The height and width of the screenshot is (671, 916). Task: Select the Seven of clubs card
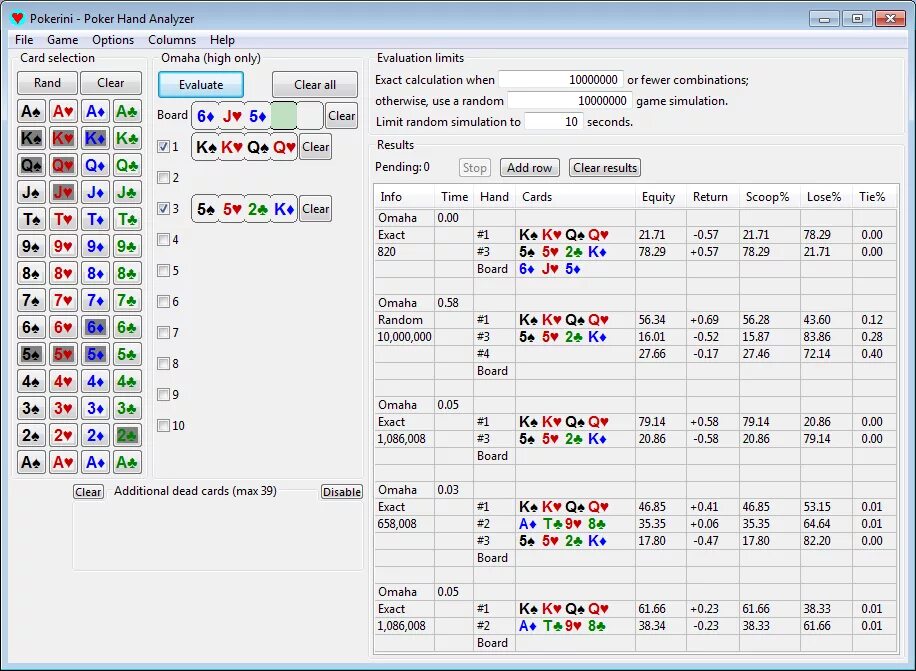[x=127, y=301]
